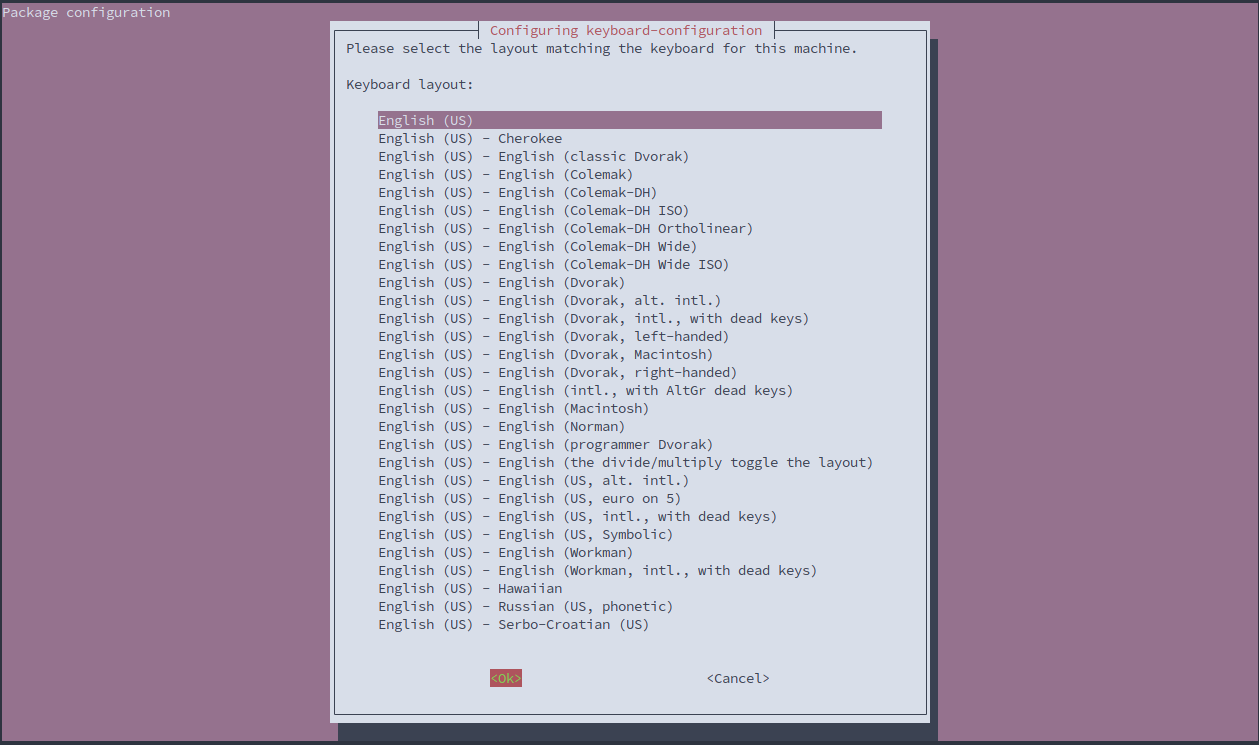
Task: Choose the English (Norman) layout
Action: [x=501, y=426]
